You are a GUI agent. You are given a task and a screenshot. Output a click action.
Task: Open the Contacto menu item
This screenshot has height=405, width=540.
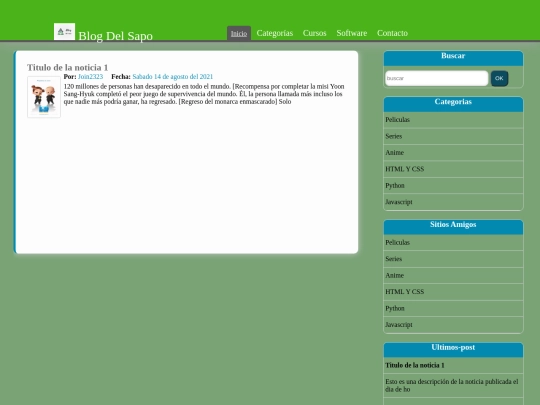pos(392,33)
